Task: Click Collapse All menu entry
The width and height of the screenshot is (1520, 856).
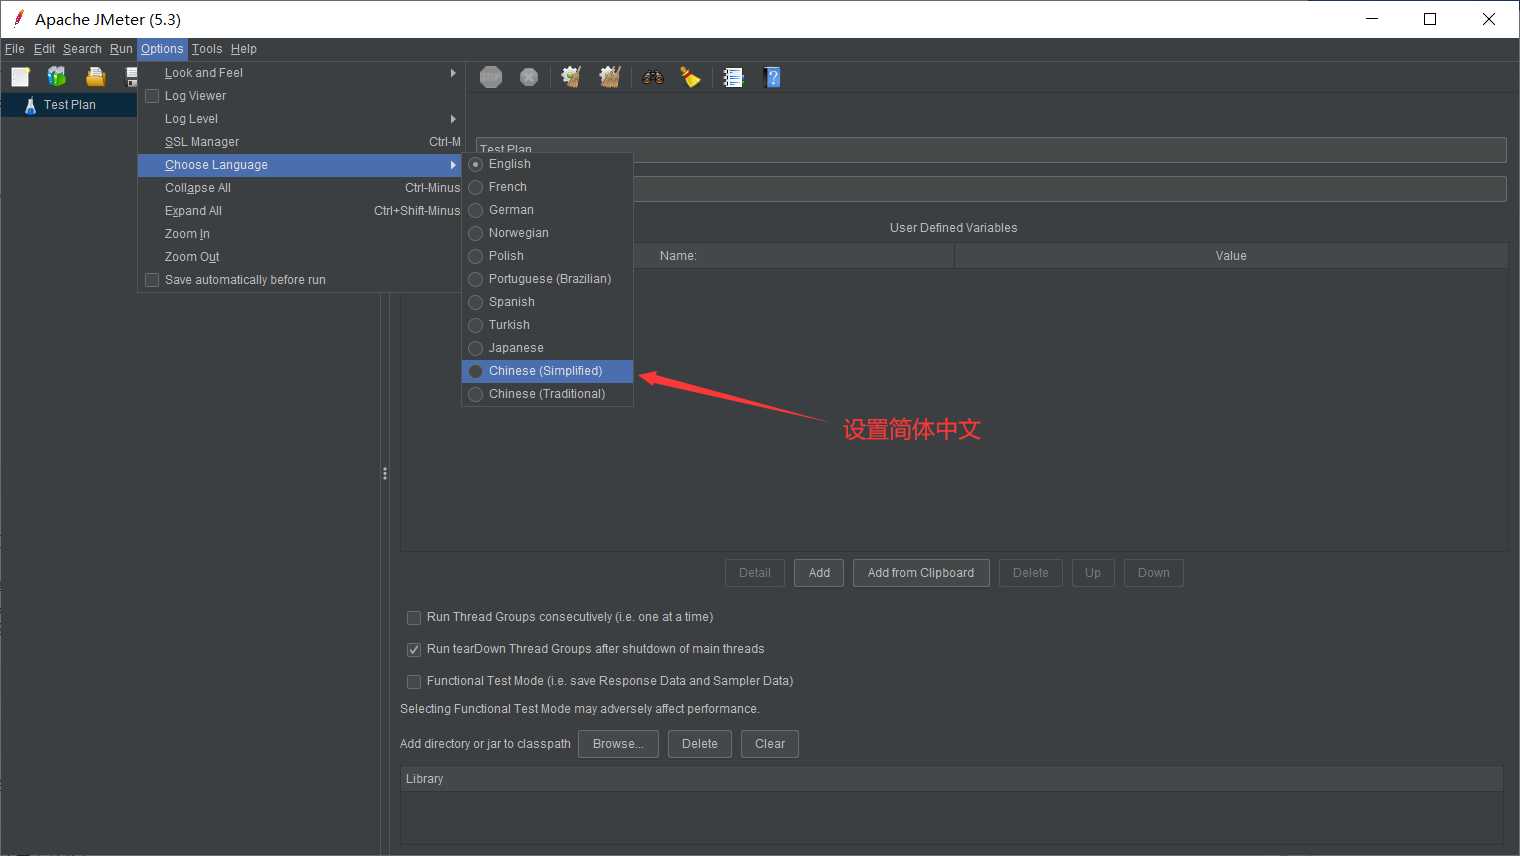Action: pos(299,188)
